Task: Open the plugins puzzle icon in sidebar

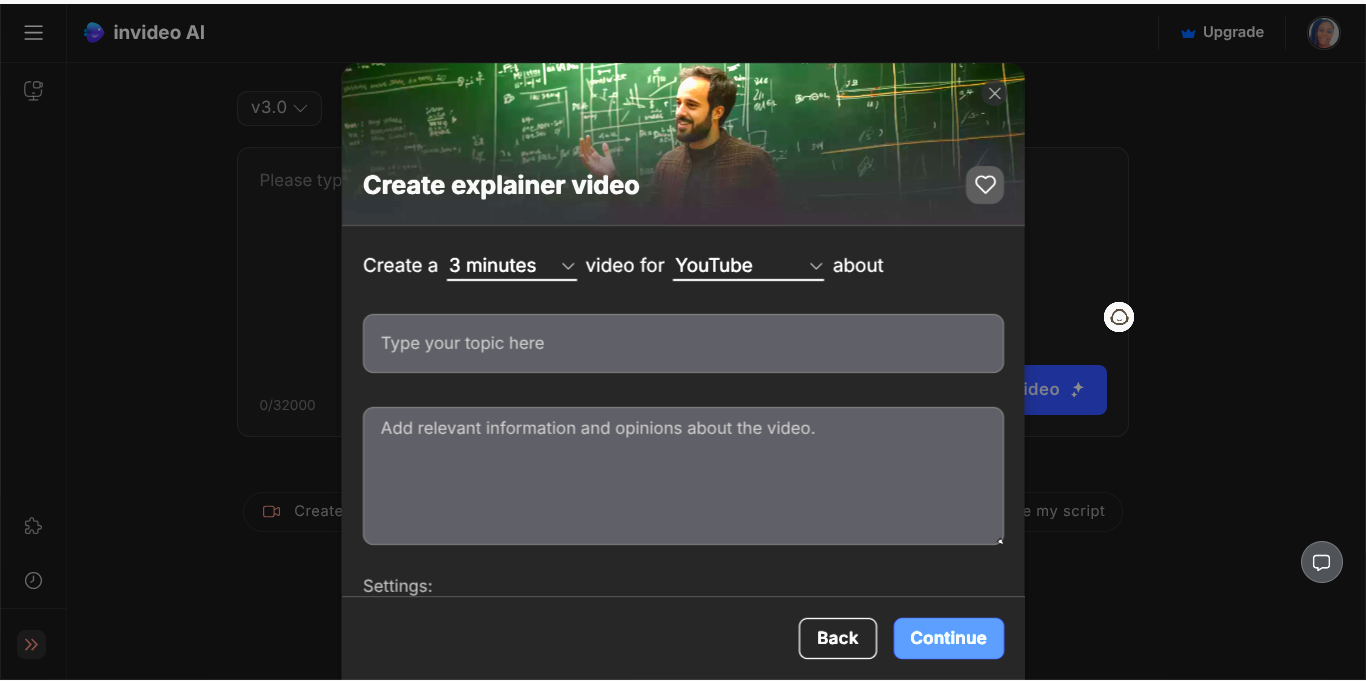Action: point(33,526)
